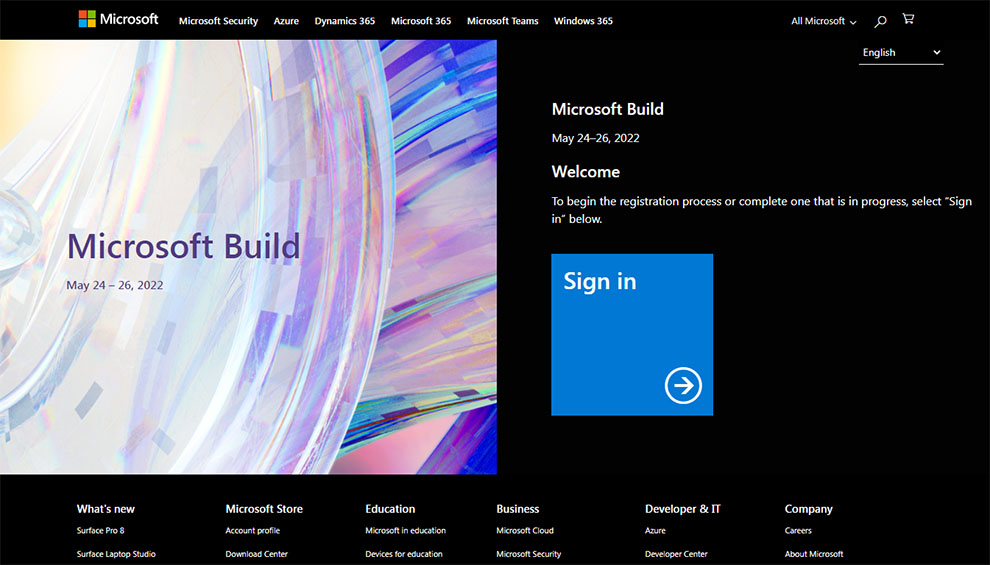Viewport: 990px width, 565px height.
Task: Open Microsoft Security link under Business
Action: pos(528,554)
